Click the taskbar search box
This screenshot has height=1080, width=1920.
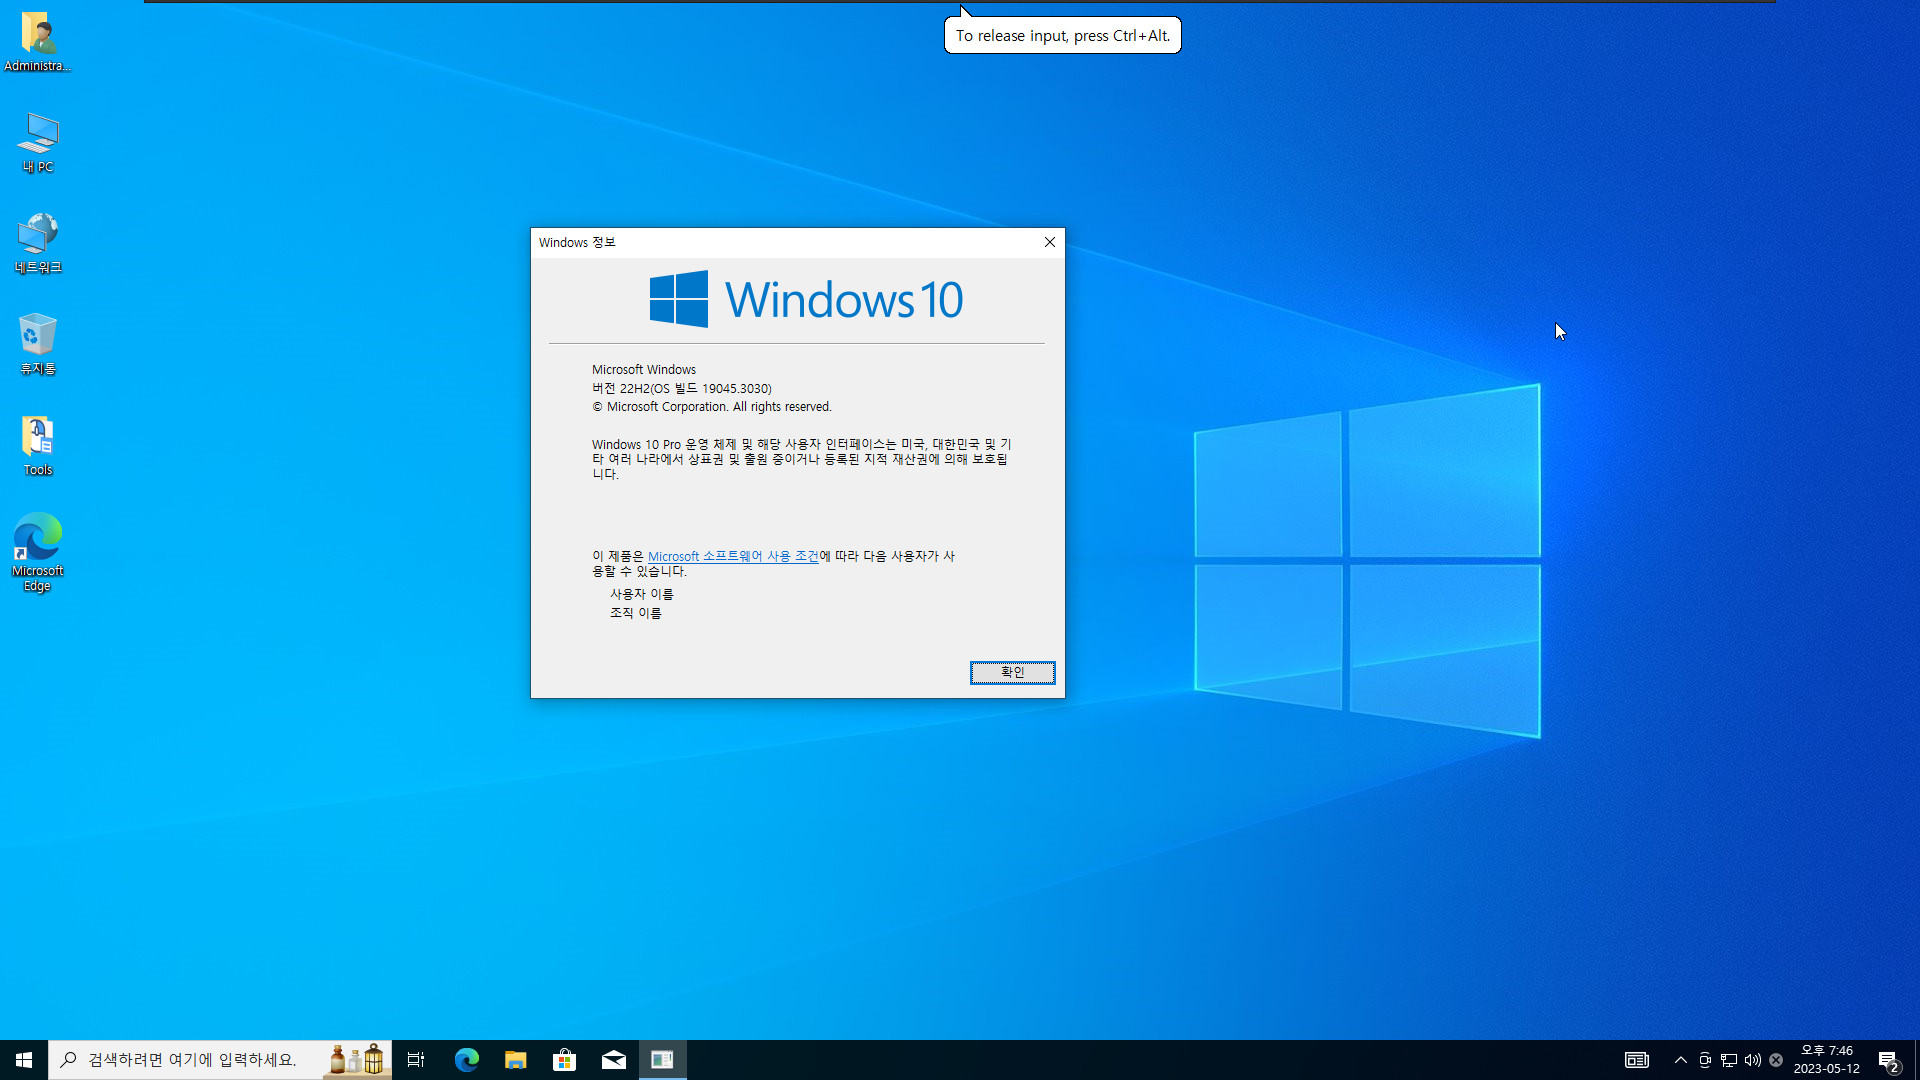(220, 1060)
